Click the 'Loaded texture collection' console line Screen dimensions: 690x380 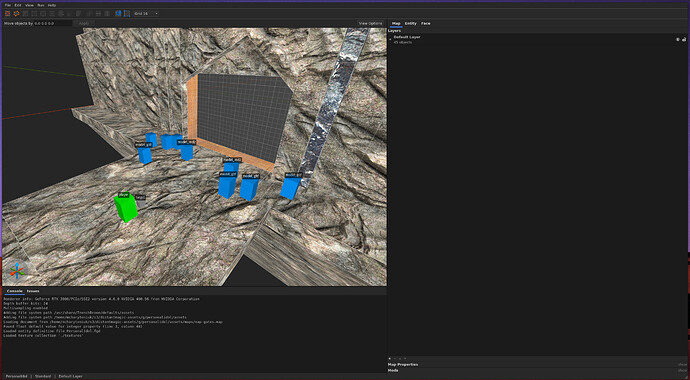(43, 336)
